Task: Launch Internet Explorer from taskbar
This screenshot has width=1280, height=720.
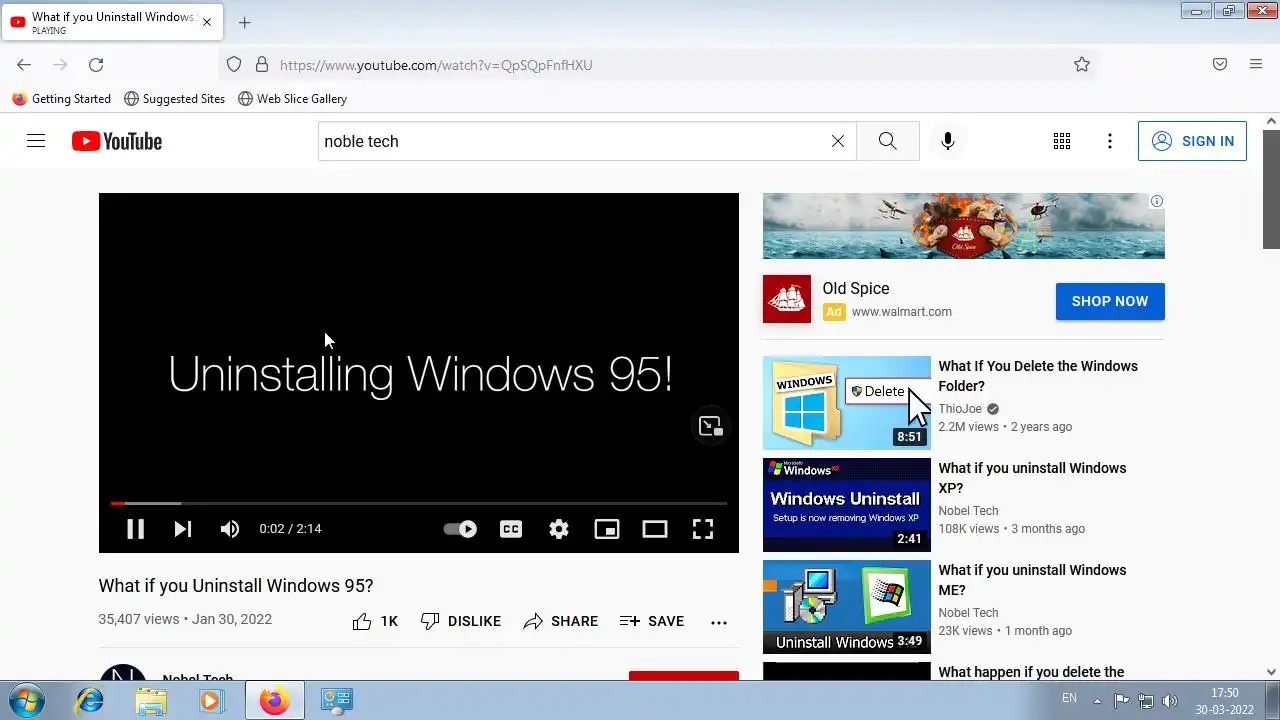Action: tap(90, 701)
